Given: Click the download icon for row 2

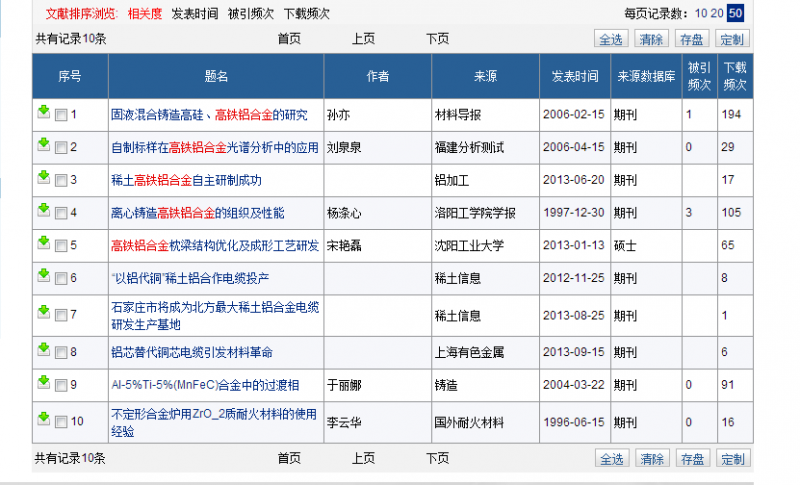Looking at the screenshot, I should coord(44,144).
